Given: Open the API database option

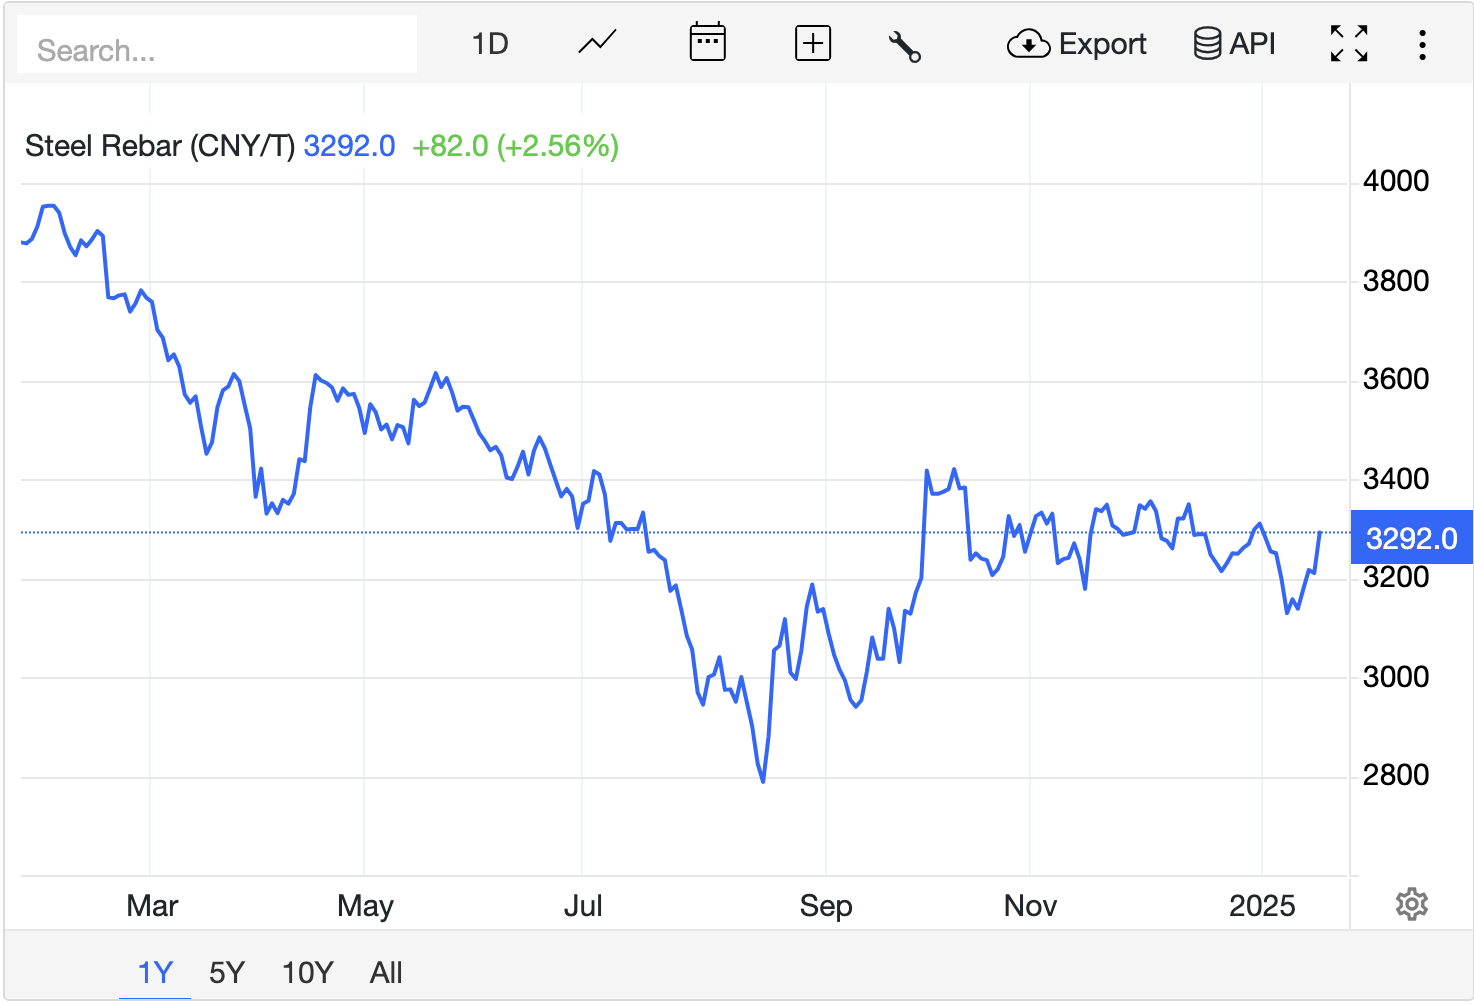Looking at the screenshot, I should click(1234, 44).
